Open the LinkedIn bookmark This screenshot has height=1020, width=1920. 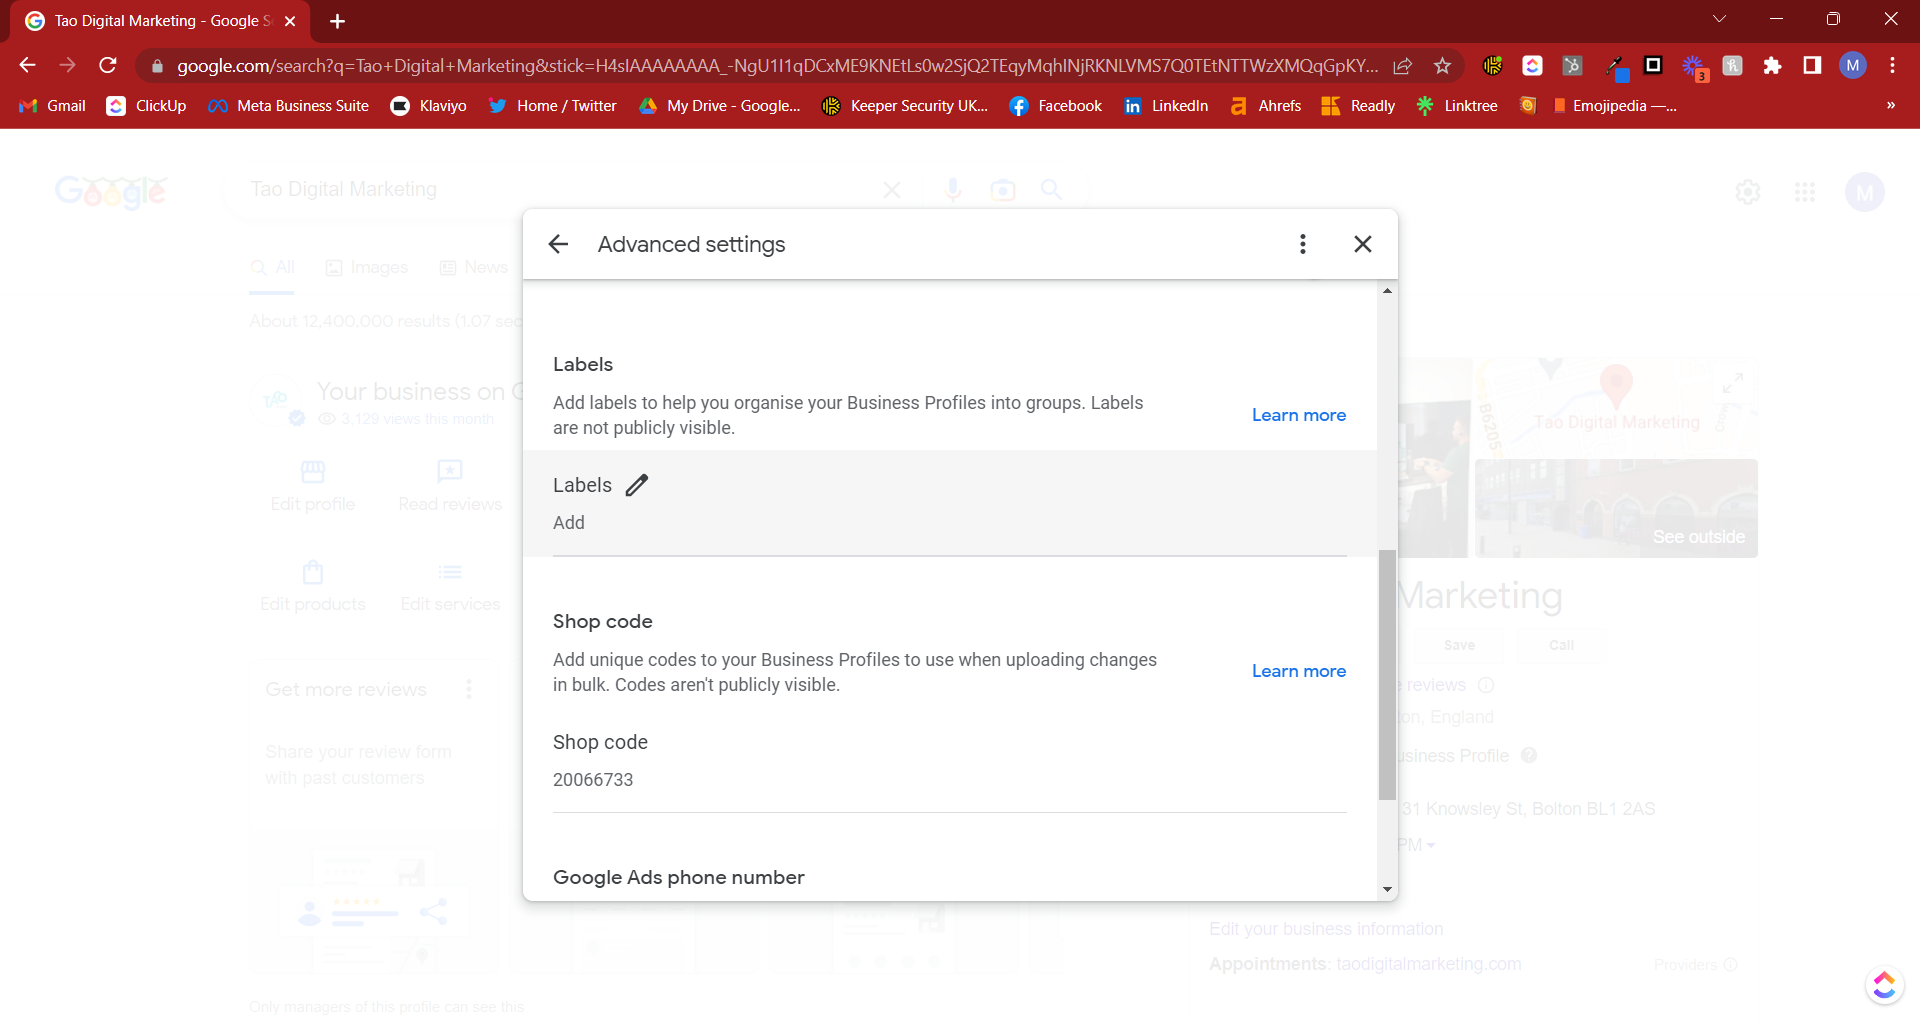tap(1166, 106)
